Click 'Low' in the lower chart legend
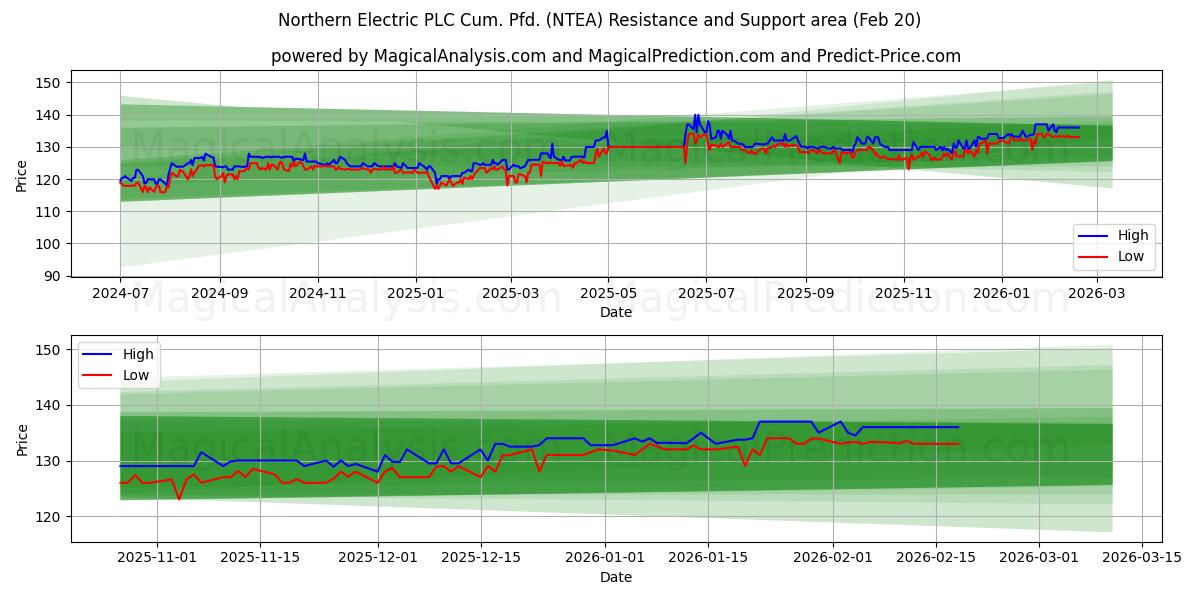Screen dimensions: 1200x600 [136, 375]
